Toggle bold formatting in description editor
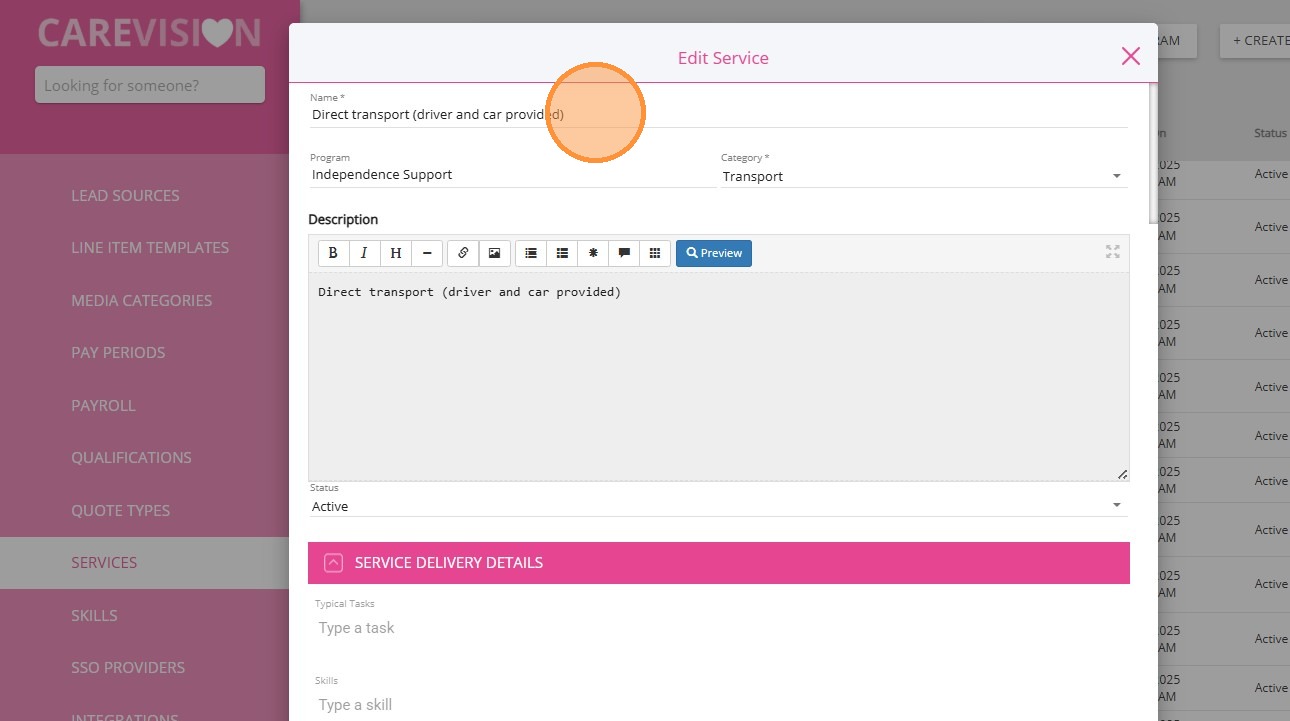The image size is (1290, 721). [333, 253]
